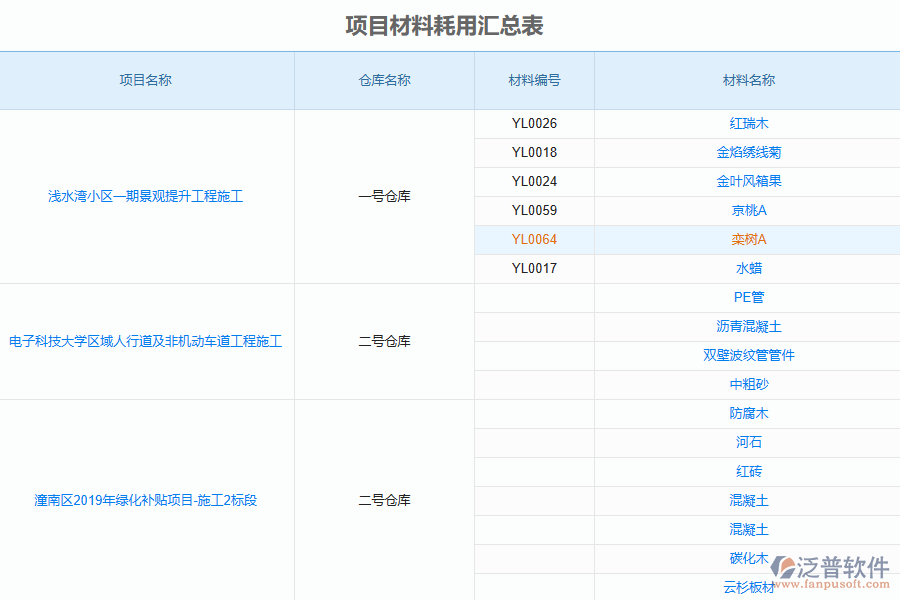Open the 防腐木 material entry
The width and height of the screenshot is (900, 600).
749,413
